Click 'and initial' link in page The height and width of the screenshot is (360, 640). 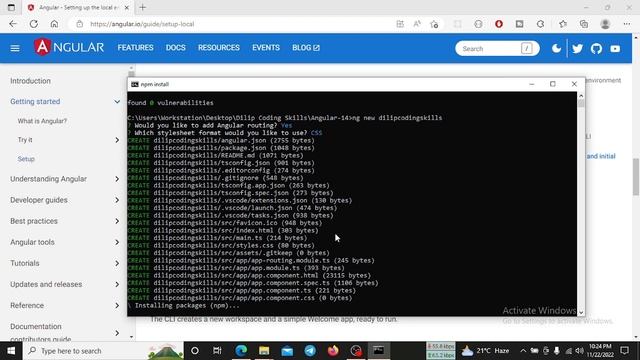[x=601, y=156]
